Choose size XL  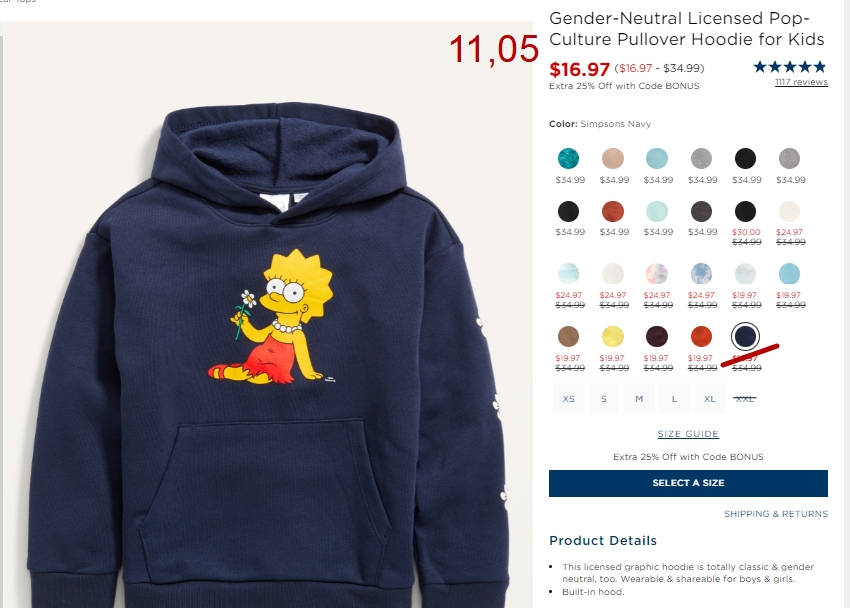tap(710, 399)
